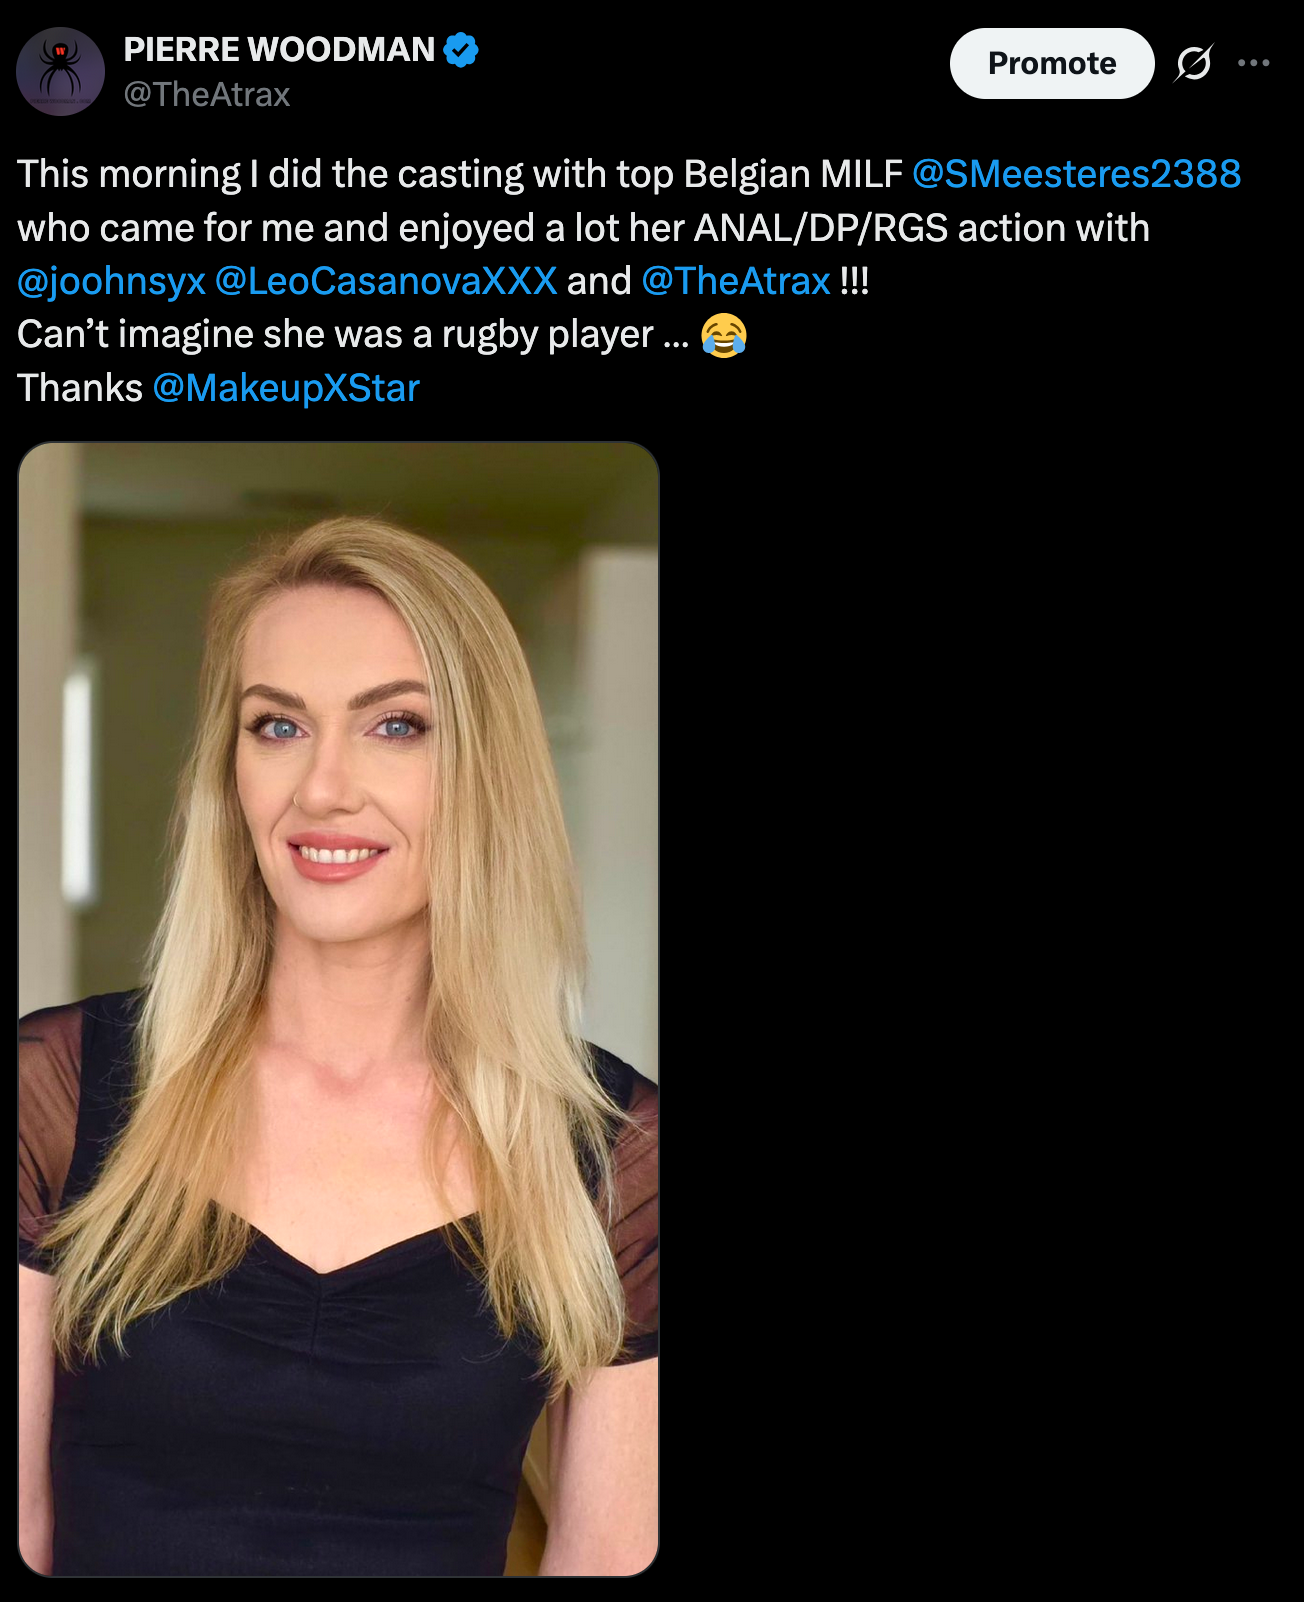1304x1602 pixels.
Task: Click the empty black area right of the photo
Action: click(980, 1009)
